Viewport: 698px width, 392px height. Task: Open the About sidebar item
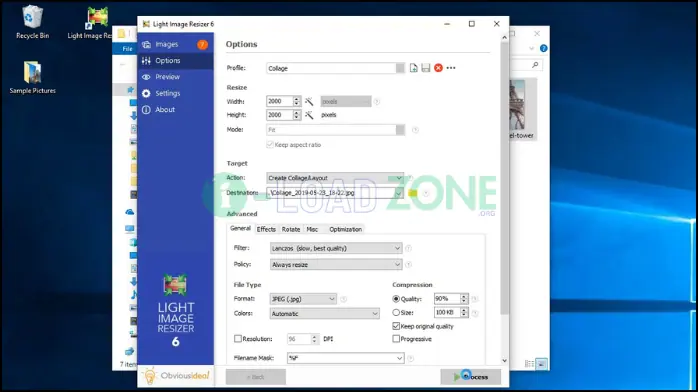pos(175,109)
